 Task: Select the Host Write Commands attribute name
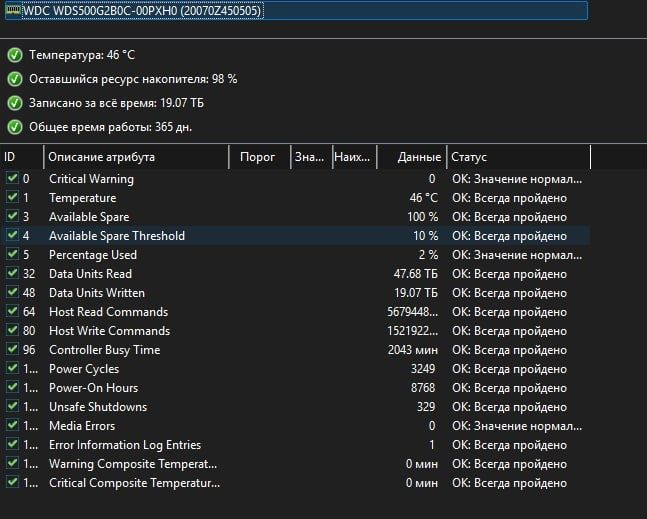pyautogui.click(x=109, y=331)
